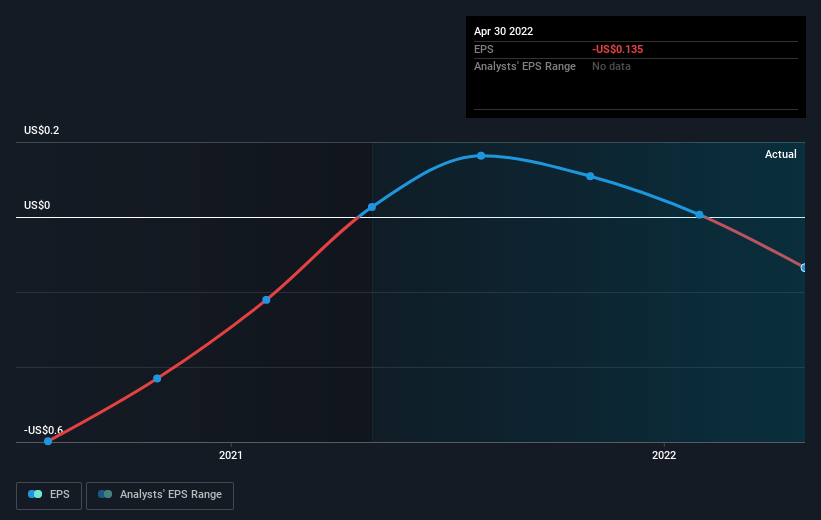Select the EPS data point just after 2021
Screen dimensions: 821x520
coord(267,300)
